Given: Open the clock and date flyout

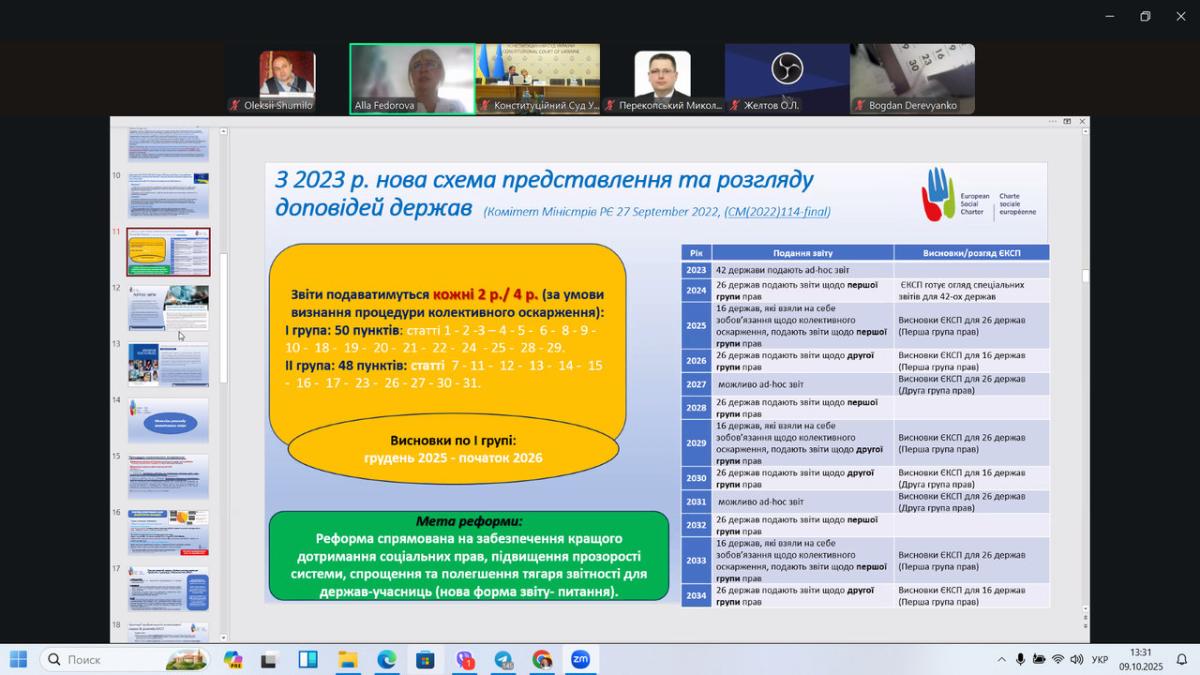Looking at the screenshot, I should tap(1140, 659).
